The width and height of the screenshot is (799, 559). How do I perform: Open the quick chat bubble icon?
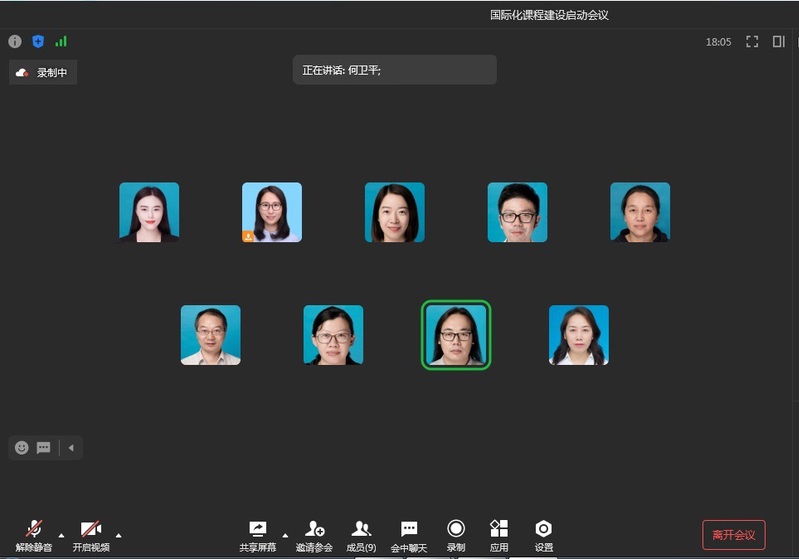point(44,447)
